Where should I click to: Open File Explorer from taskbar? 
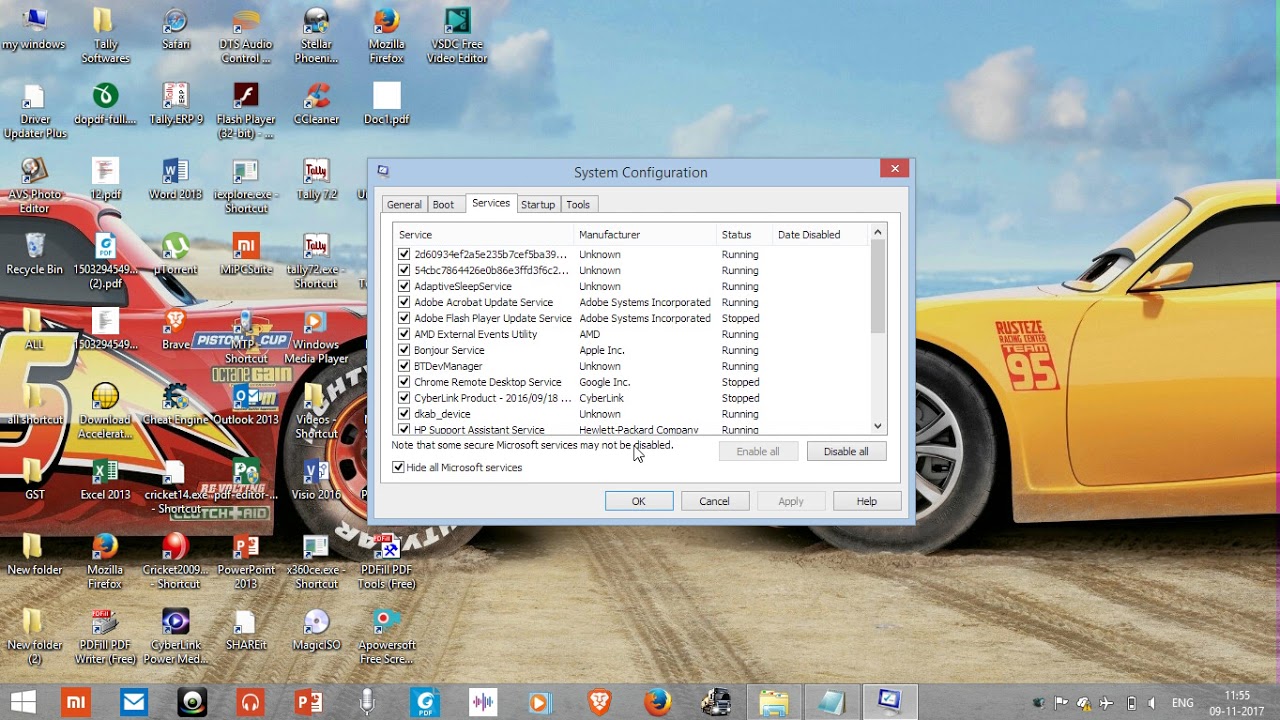pos(773,702)
